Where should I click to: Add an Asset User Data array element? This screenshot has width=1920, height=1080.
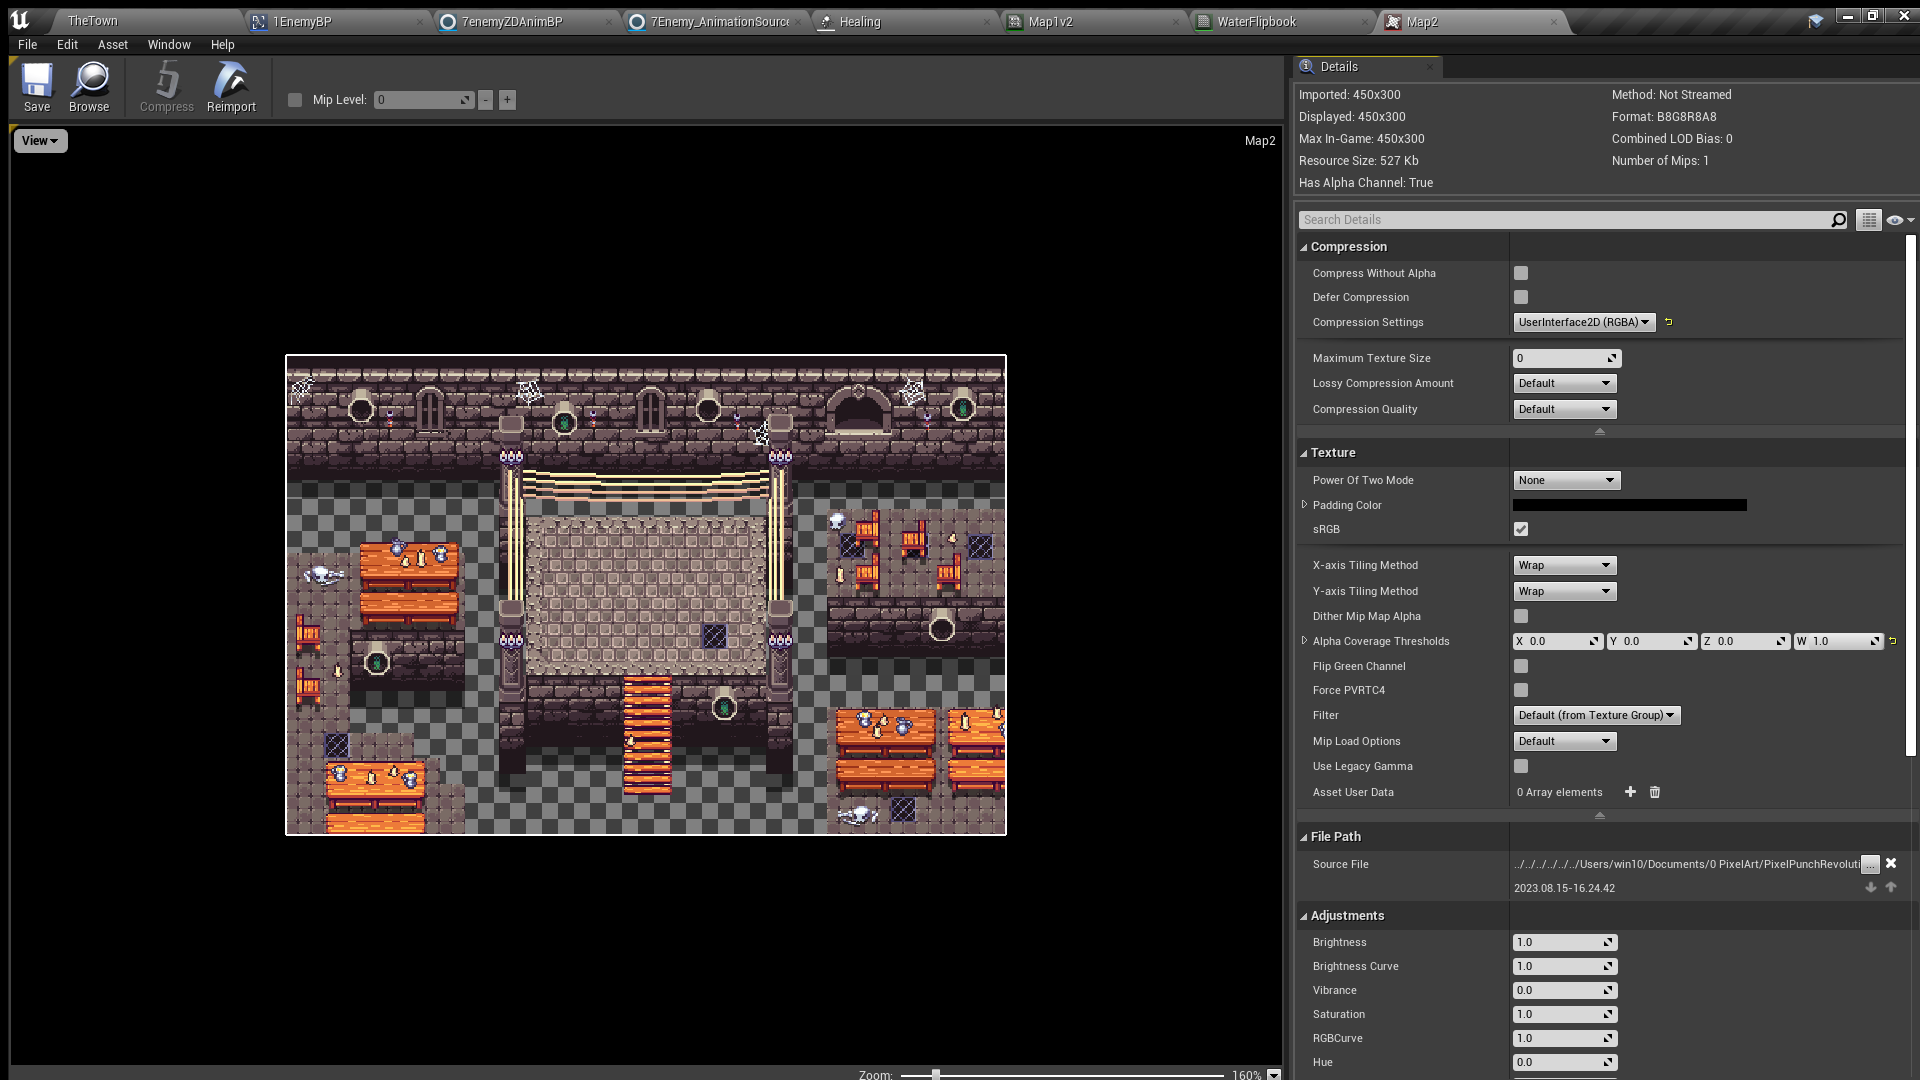pyautogui.click(x=1630, y=792)
